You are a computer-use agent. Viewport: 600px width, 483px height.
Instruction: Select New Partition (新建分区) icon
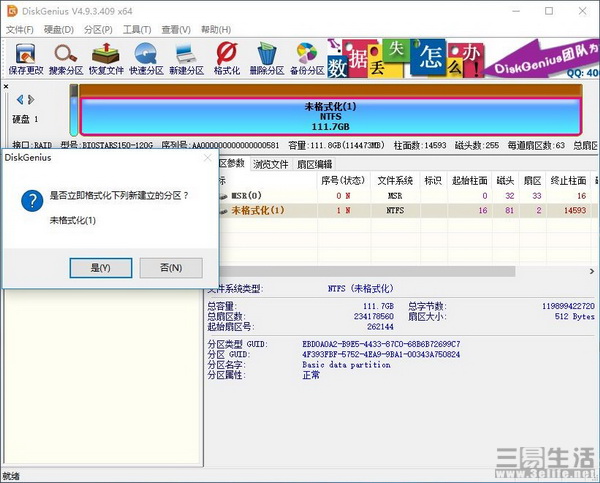tap(186, 59)
